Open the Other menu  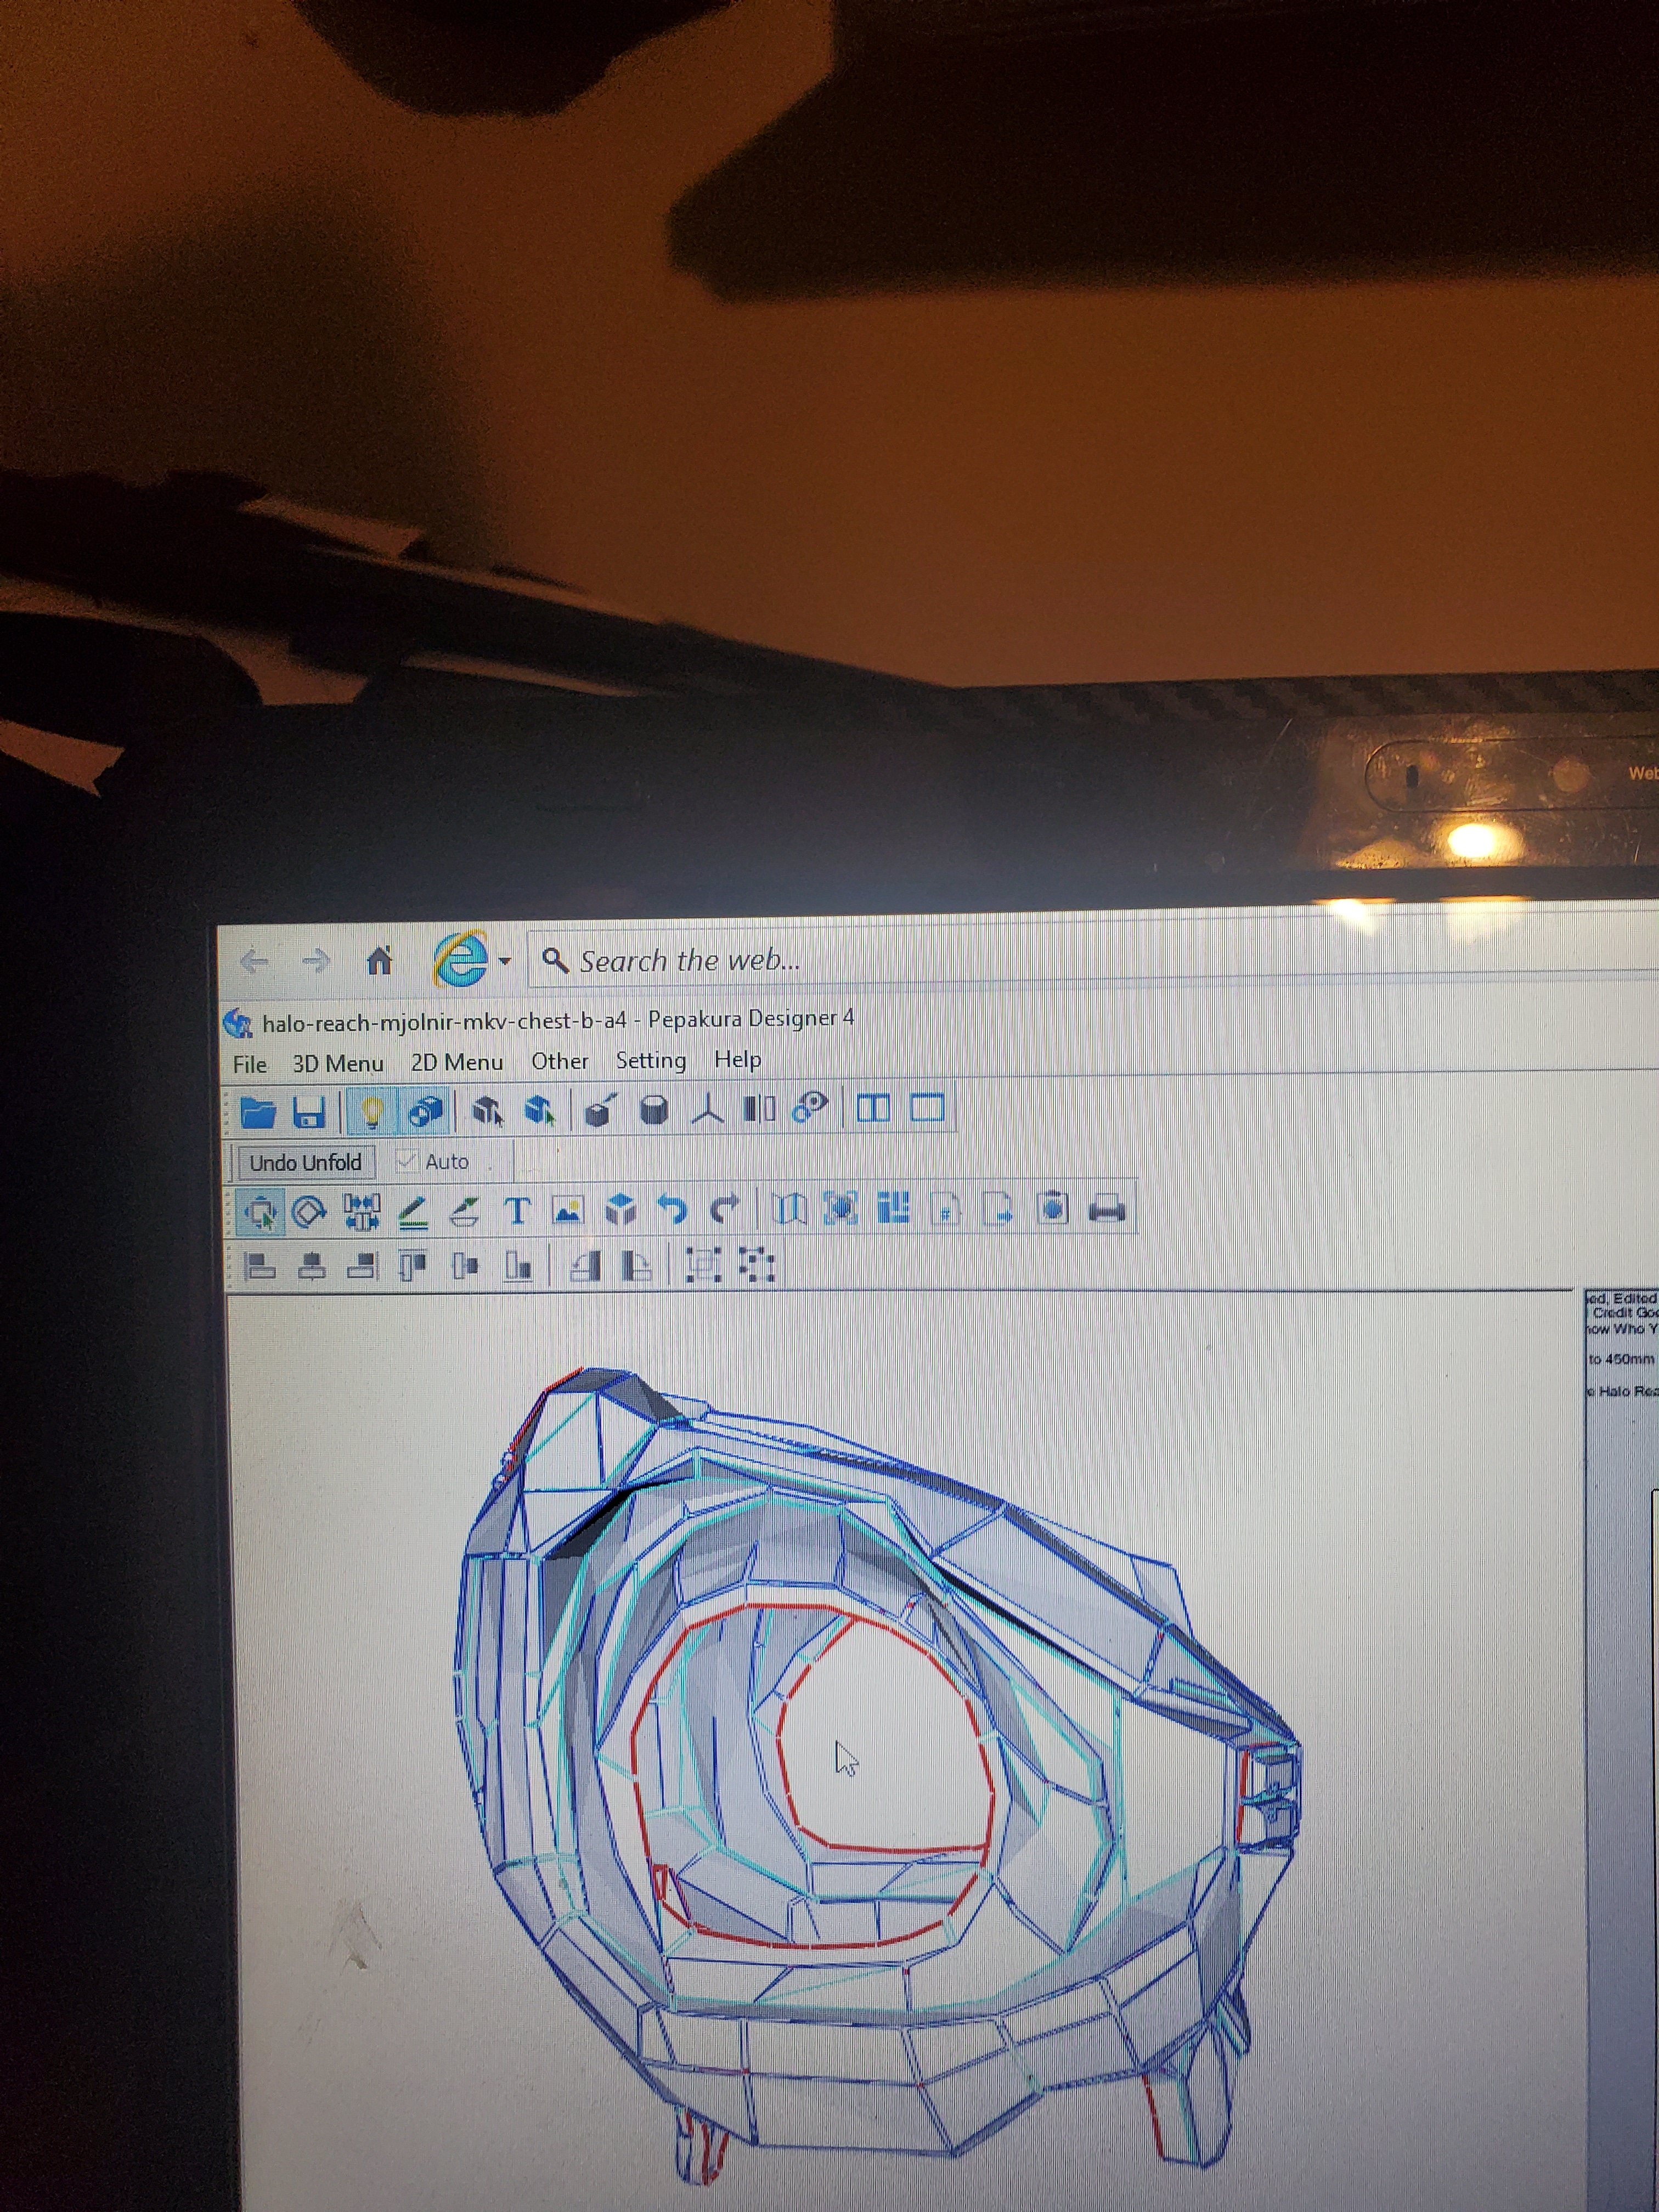click(x=560, y=1061)
